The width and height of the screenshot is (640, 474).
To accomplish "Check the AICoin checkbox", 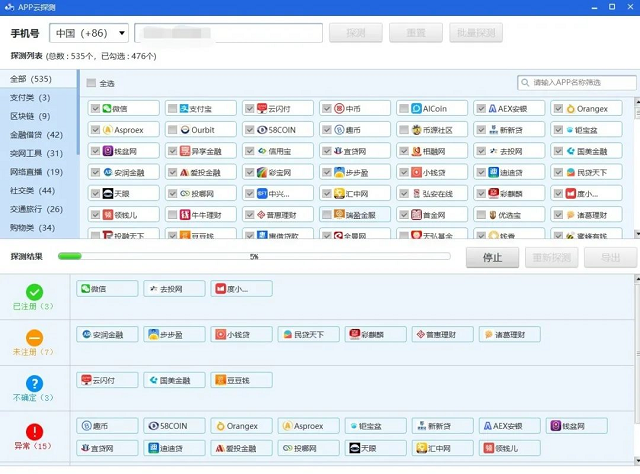I will pos(404,109).
